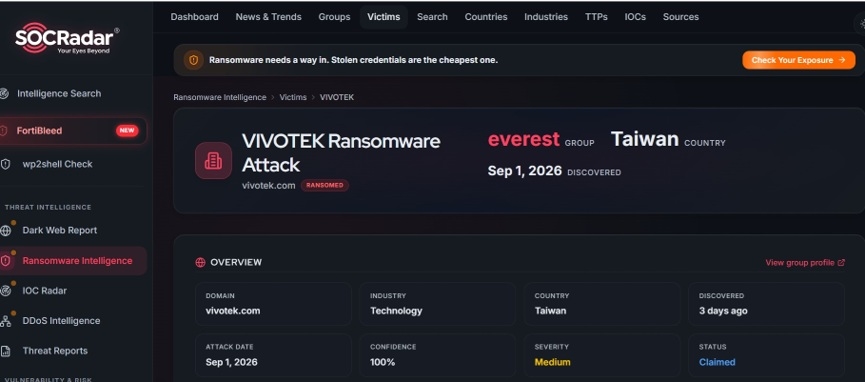The image size is (865, 382).
Task: Select the Victims tab
Action: click(x=384, y=17)
